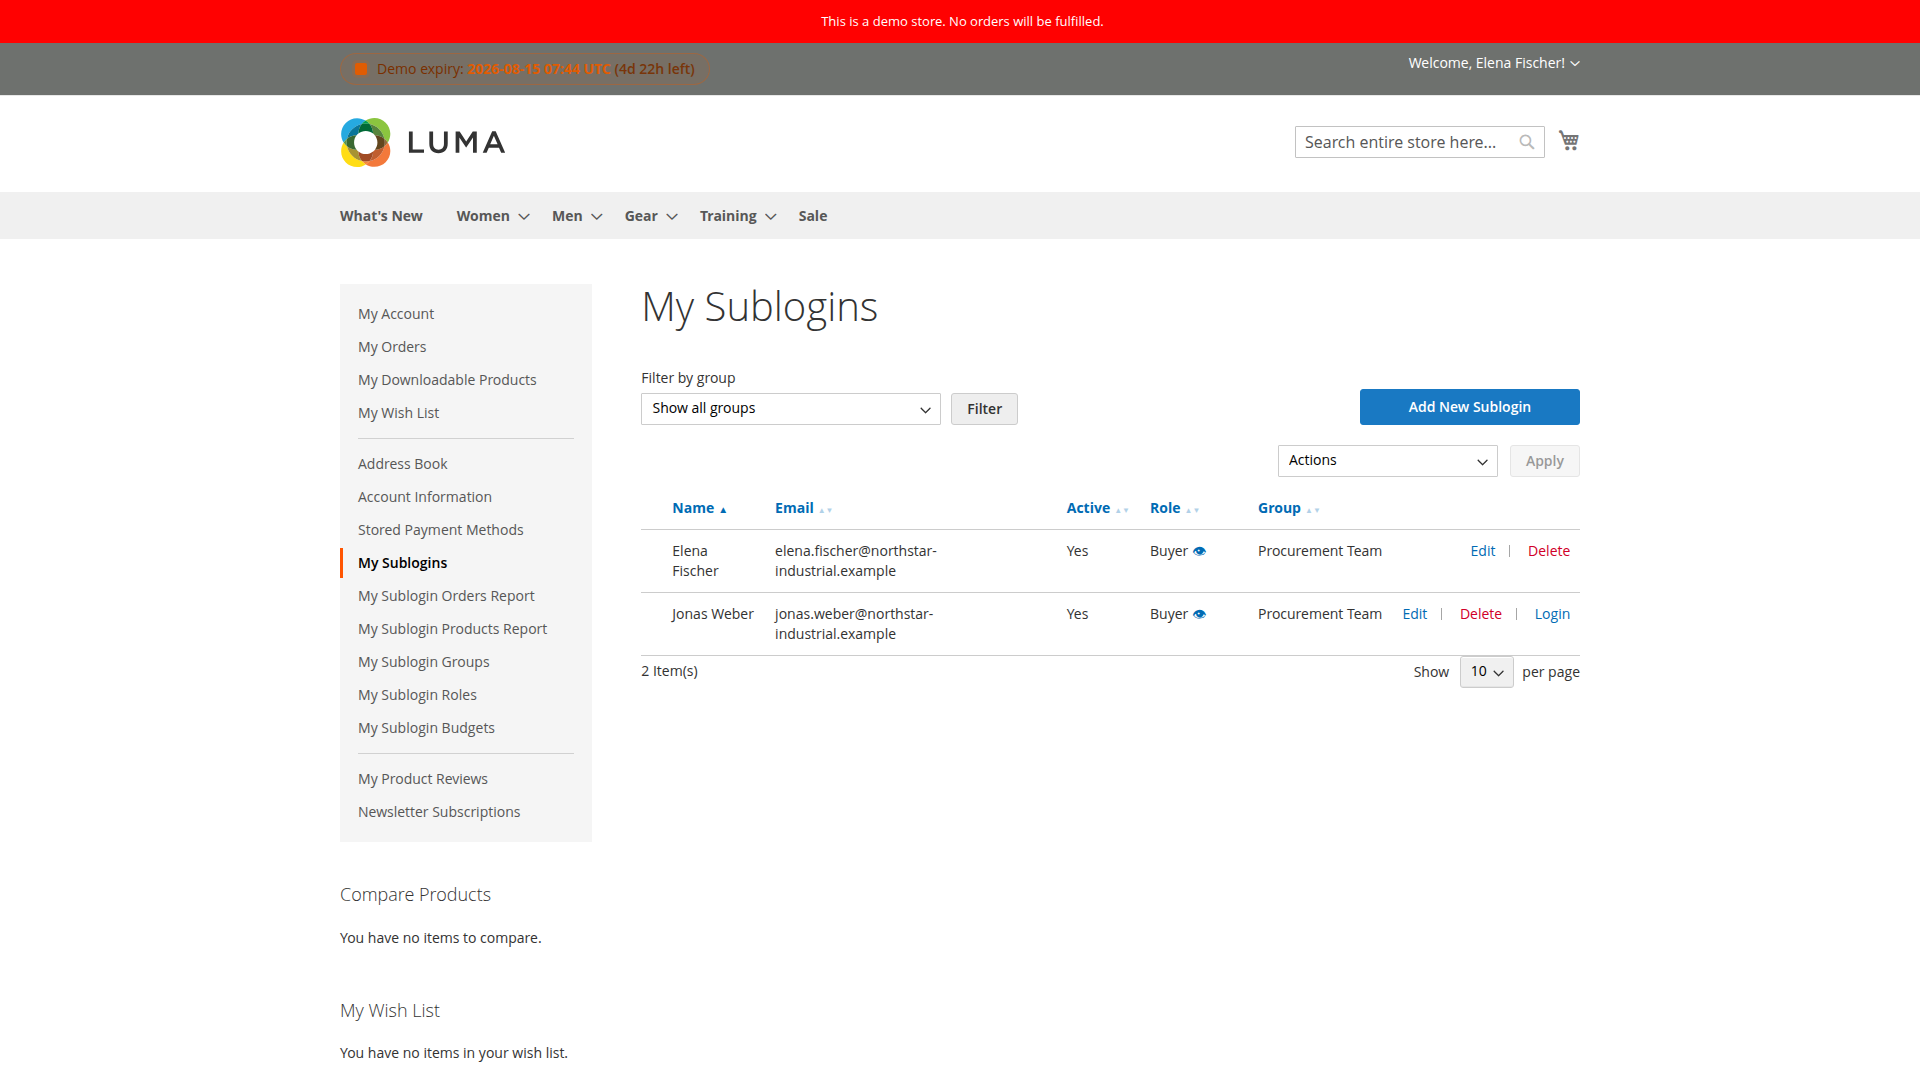1920x1080 pixels.
Task: View Buyer role permissions for Elena Fischer
Action: click(x=1199, y=551)
